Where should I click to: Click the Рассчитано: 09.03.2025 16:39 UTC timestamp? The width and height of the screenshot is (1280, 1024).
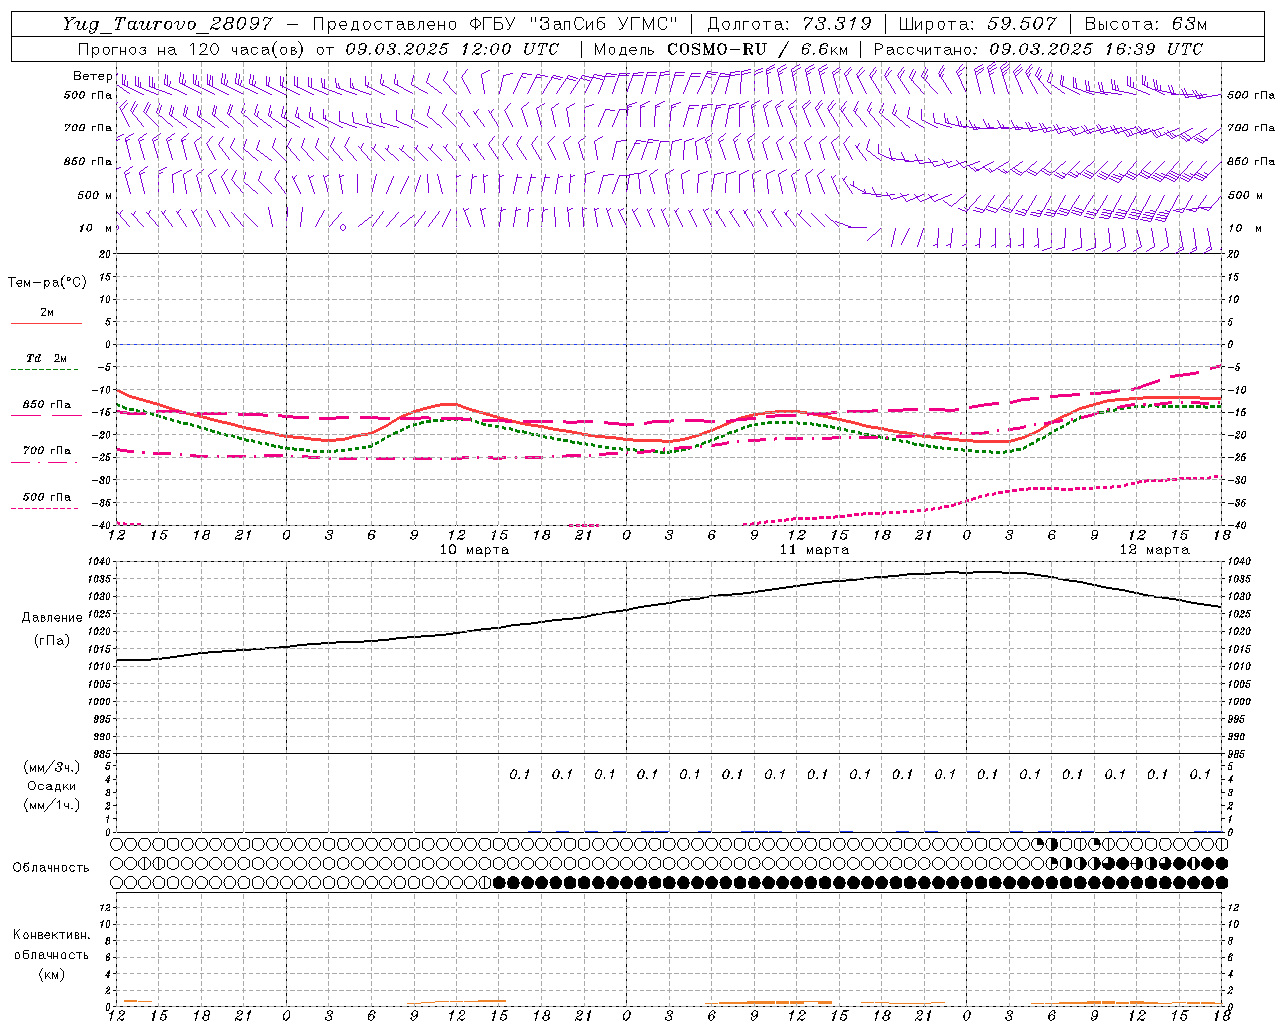(x=1038, y=49)
